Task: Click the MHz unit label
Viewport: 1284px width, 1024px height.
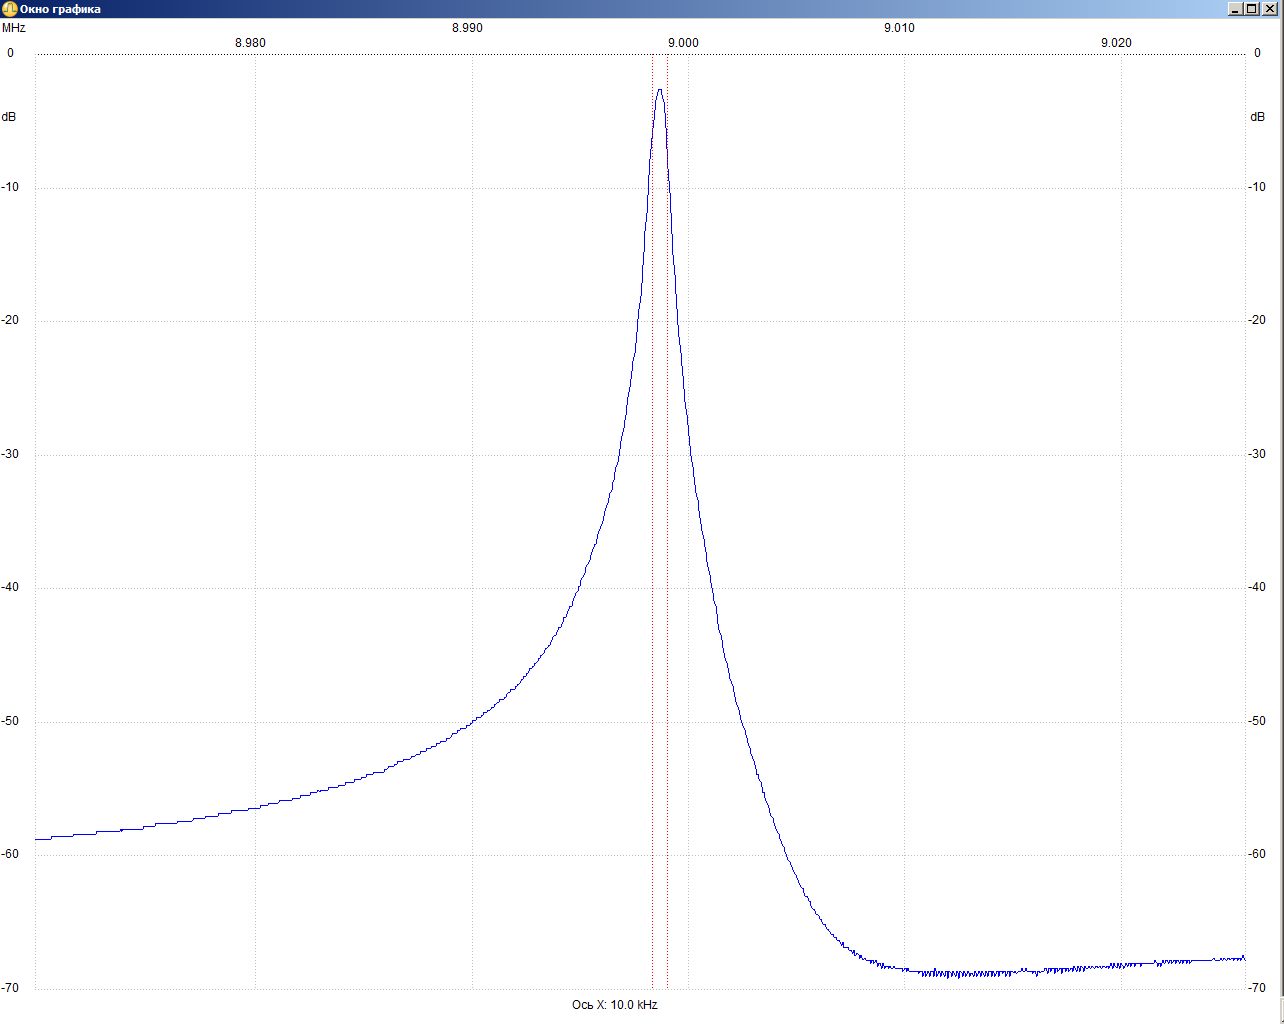Action: 14,28
